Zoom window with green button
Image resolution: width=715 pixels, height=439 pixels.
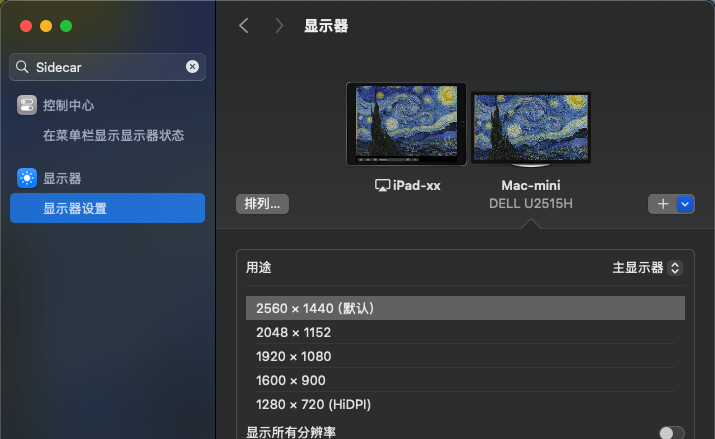click(x=66, y=26)
